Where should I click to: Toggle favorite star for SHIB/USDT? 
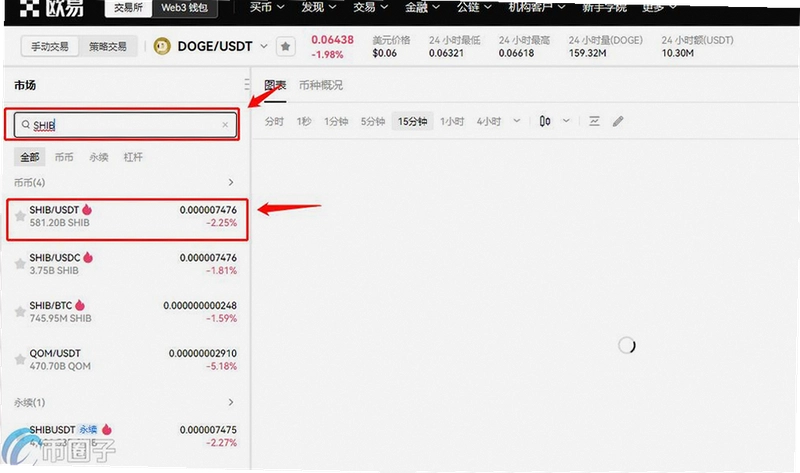coord(20,216)
